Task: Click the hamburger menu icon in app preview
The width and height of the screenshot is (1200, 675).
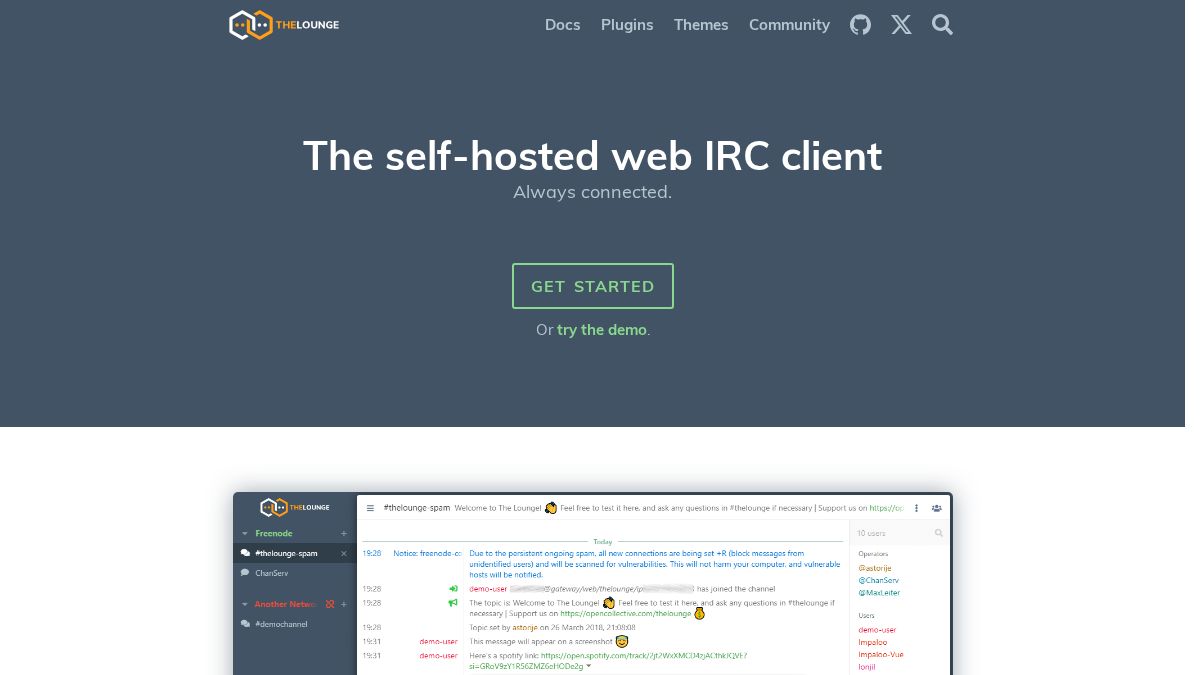Action: (370, 508)
